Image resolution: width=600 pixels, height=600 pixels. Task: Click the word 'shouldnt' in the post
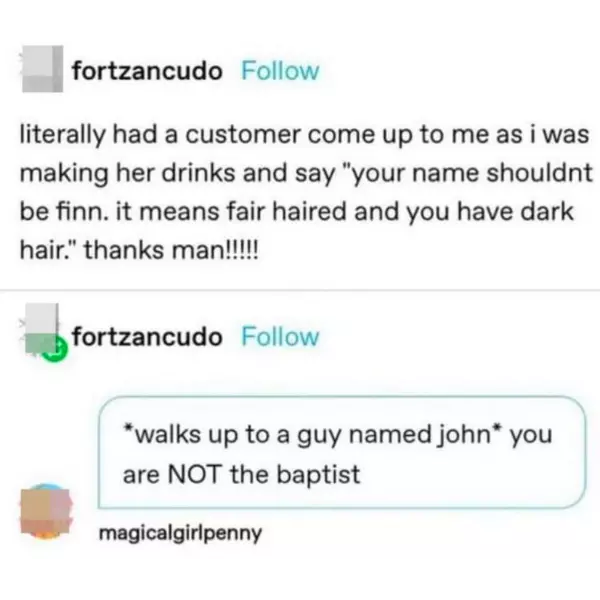(x=539, y=172)
